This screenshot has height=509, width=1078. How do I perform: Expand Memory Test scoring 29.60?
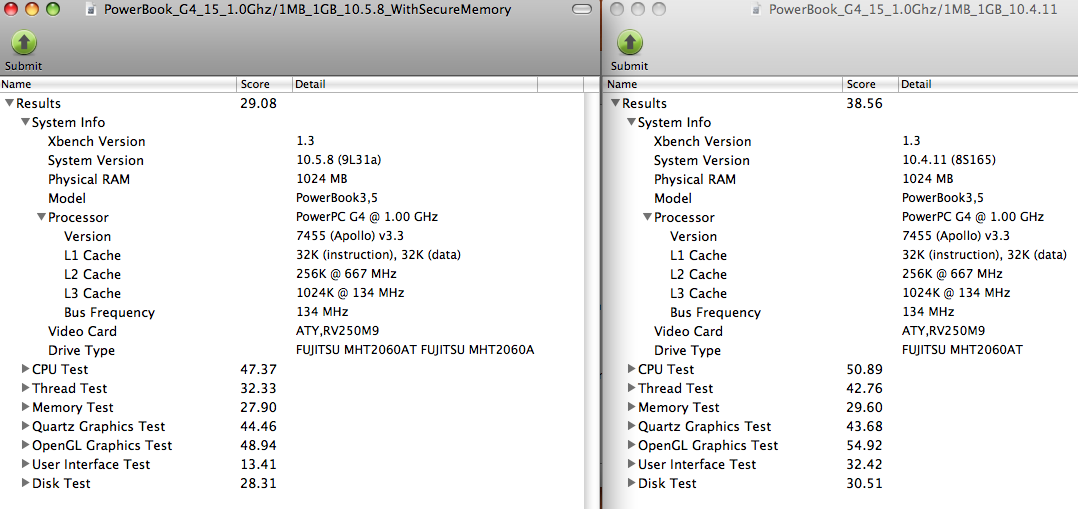tap(632, 408)
